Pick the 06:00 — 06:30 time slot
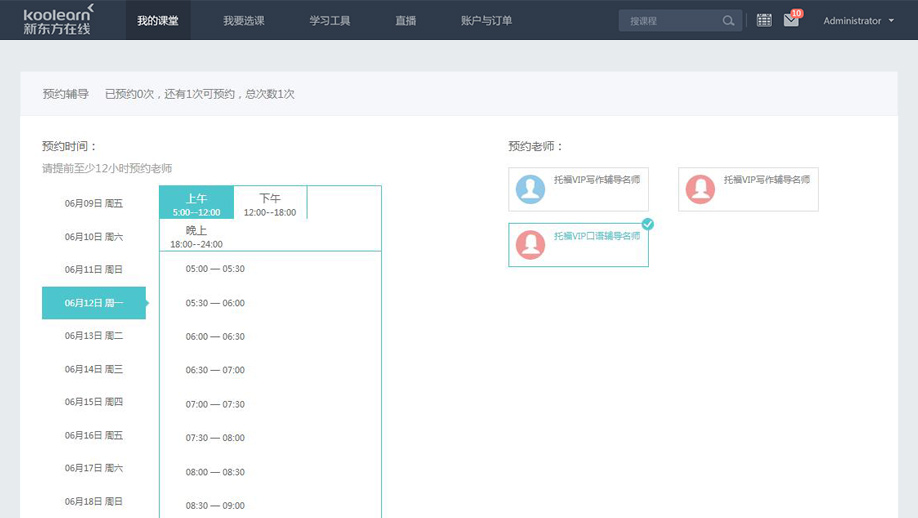 (215, 337)
